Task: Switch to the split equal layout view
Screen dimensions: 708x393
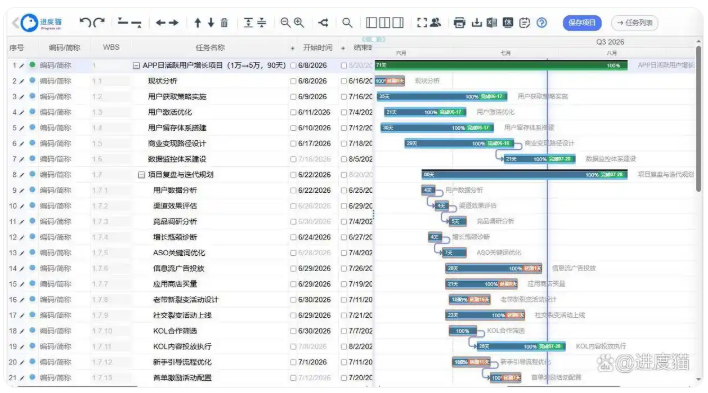Action: tap(385, 22)
